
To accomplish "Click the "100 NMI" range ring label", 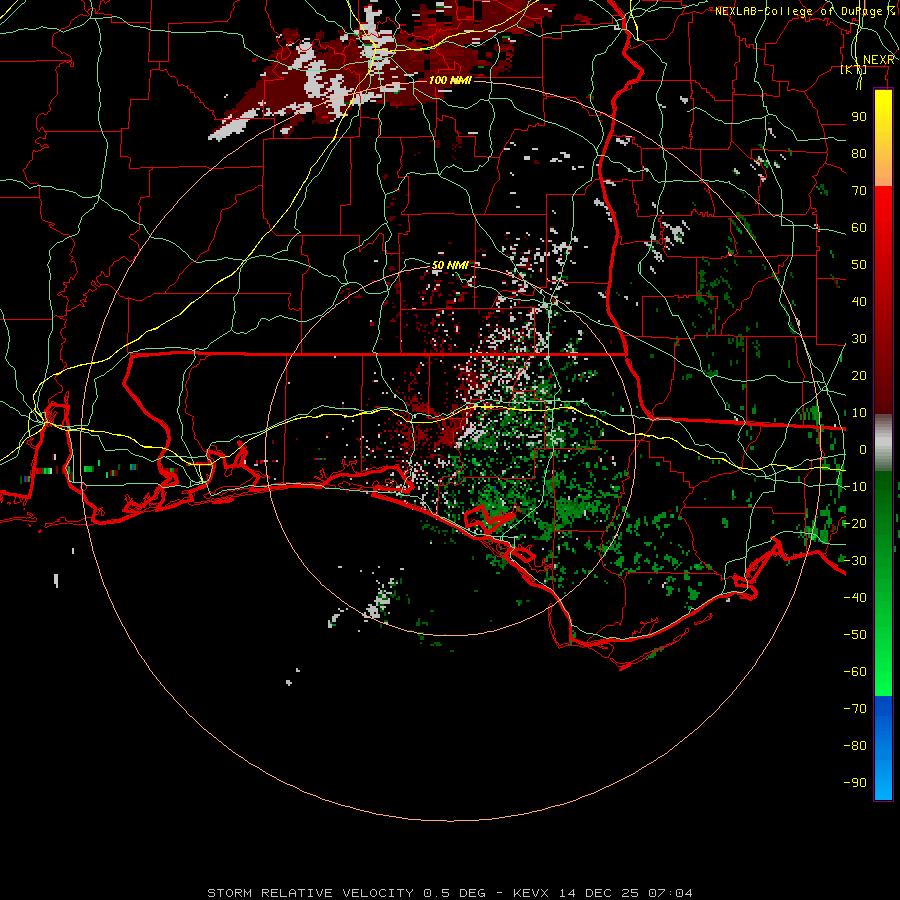I will (450, 80).
